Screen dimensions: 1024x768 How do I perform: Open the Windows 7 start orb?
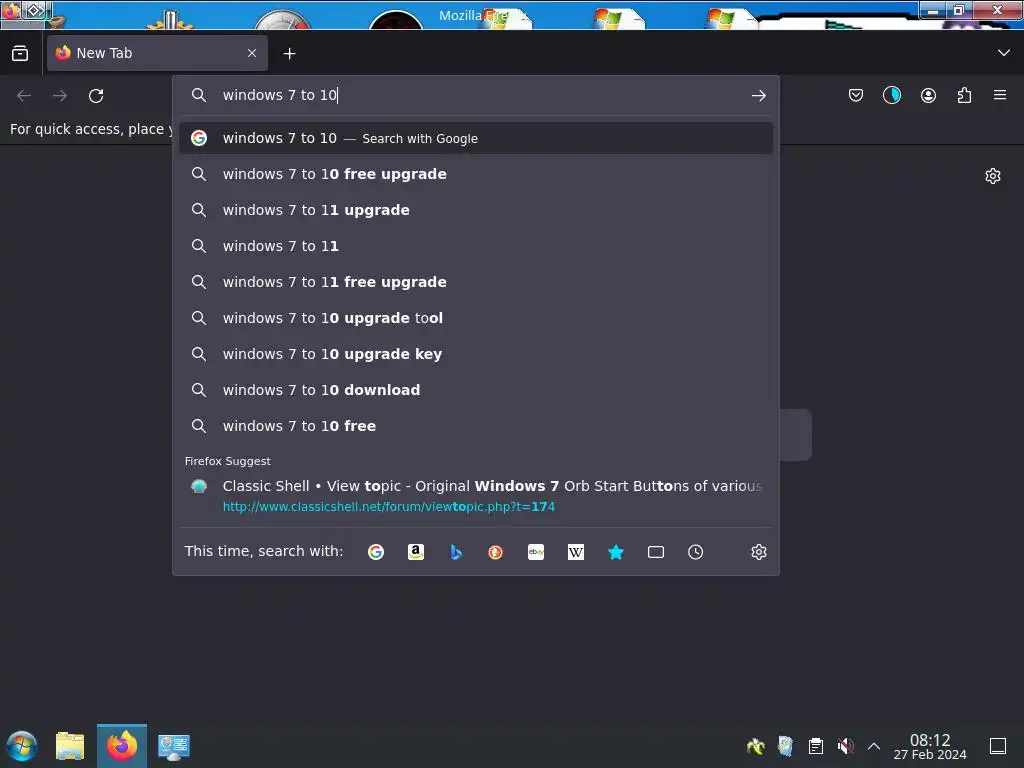(x=22, y=746)
